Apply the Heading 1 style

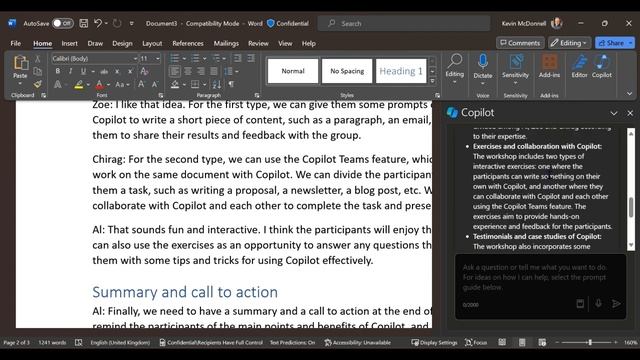pyautogui.click(x=401, y=71)
